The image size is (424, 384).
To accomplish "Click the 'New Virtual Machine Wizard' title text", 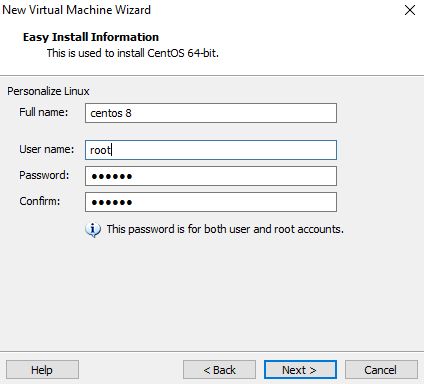I will coord(76,10).
